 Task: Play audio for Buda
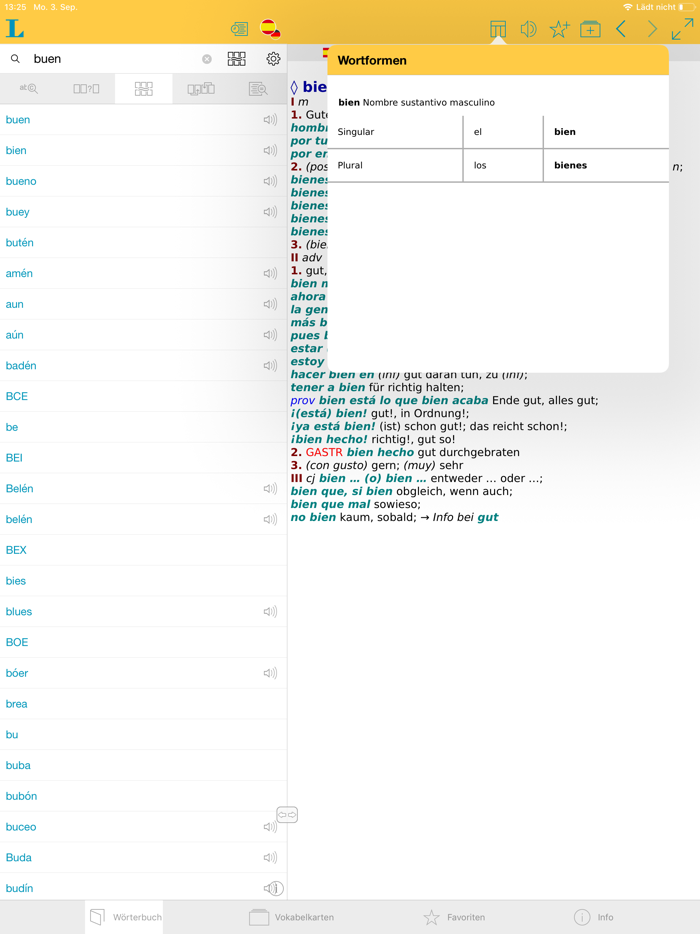tap(270, 858)
